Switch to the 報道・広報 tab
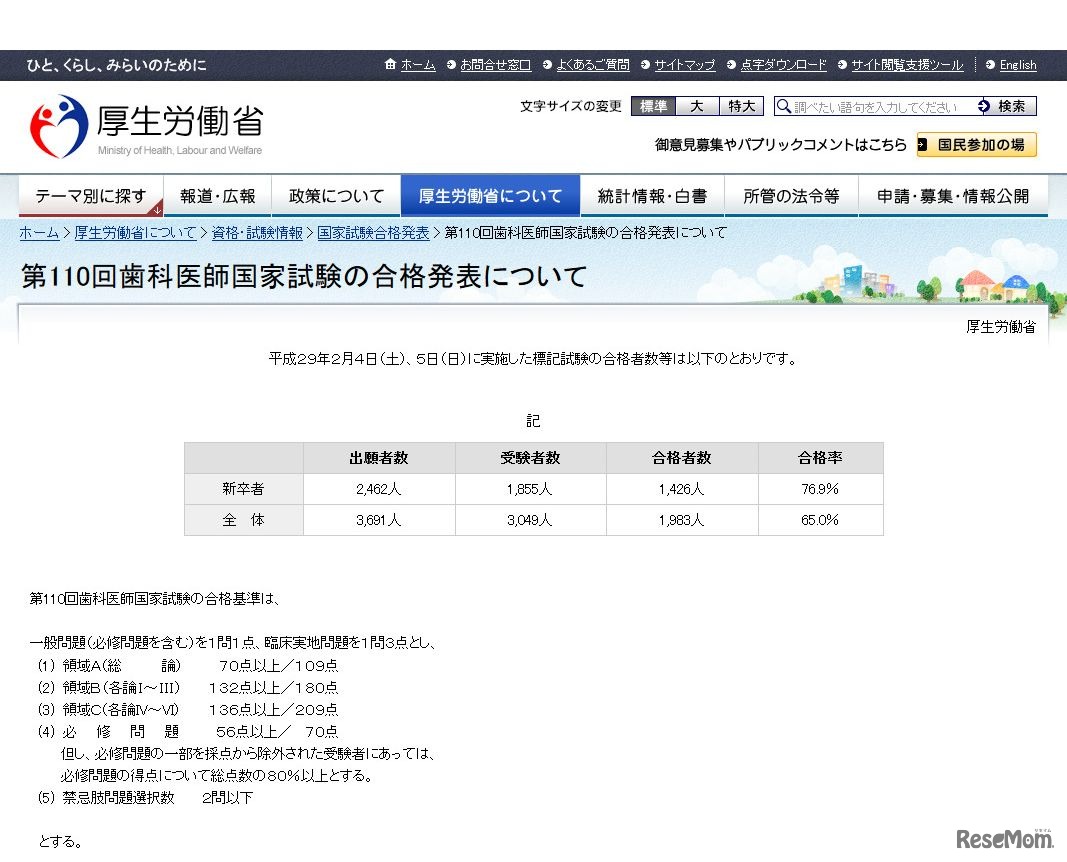1067x862 pixels. coord(216,196)
